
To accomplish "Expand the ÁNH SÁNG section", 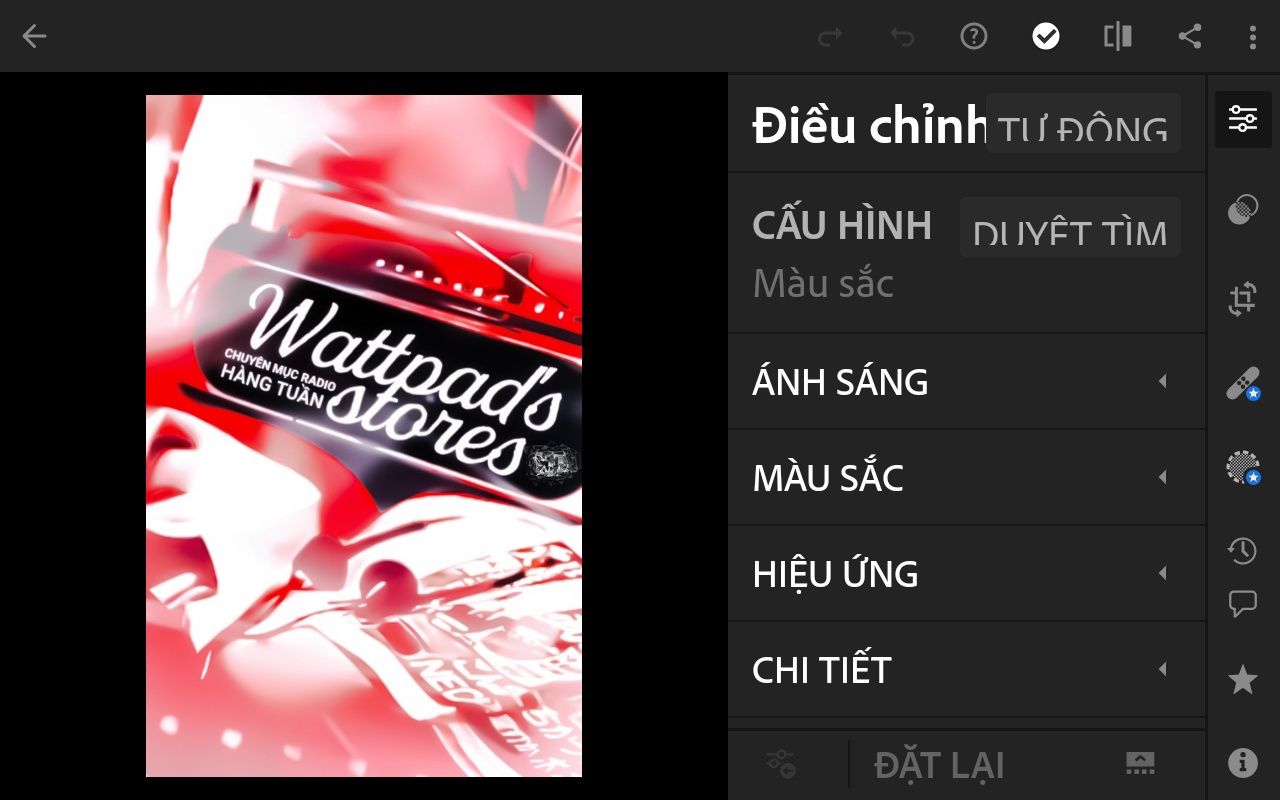I will point(966,382).
